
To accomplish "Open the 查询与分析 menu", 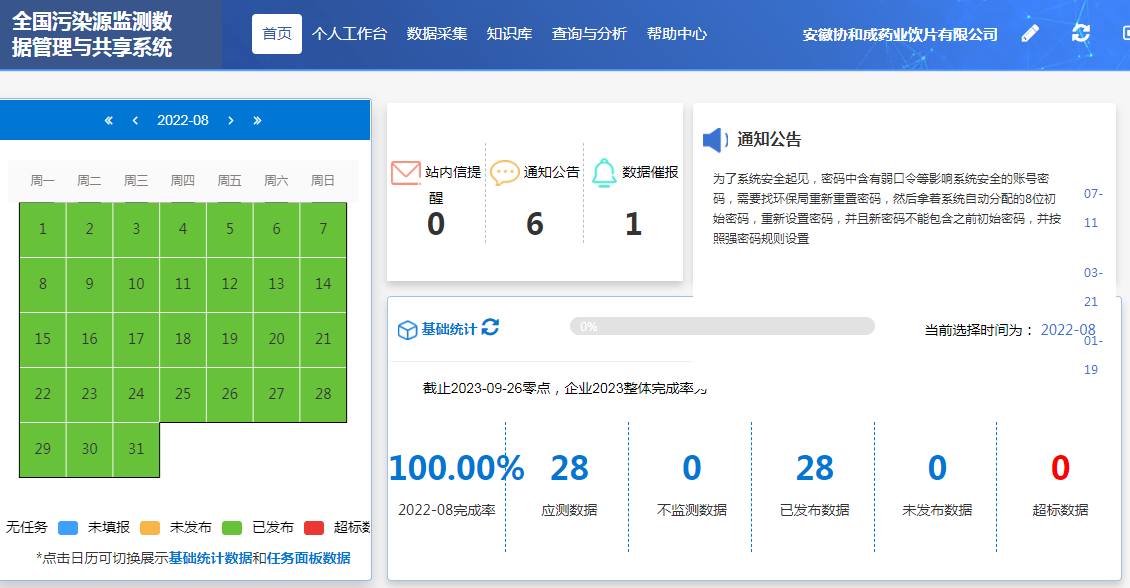I will (589, 34).
